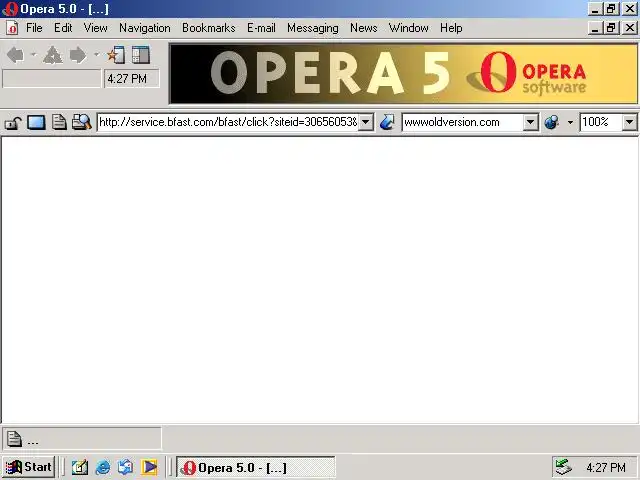This screenshot has height=480, width=640.
Task: Expand the search field dropdown
Action: click(530, 122)
